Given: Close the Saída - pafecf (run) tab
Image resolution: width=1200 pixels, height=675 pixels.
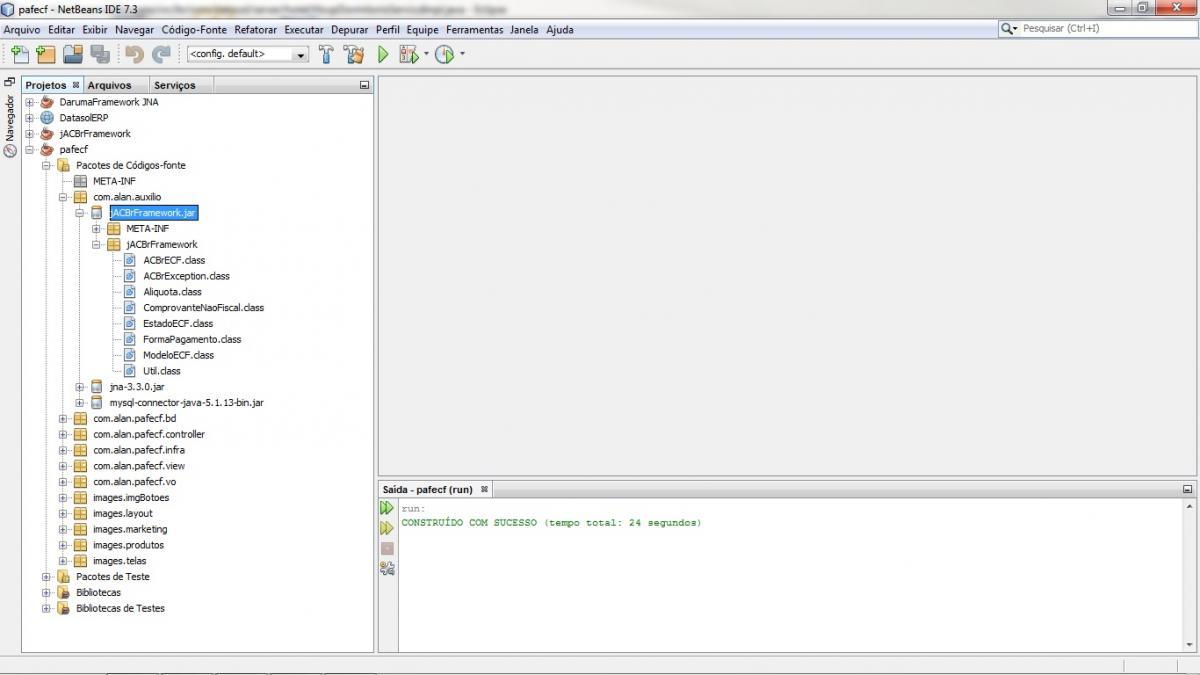Looking at the screenshot, I should [484, 489].
